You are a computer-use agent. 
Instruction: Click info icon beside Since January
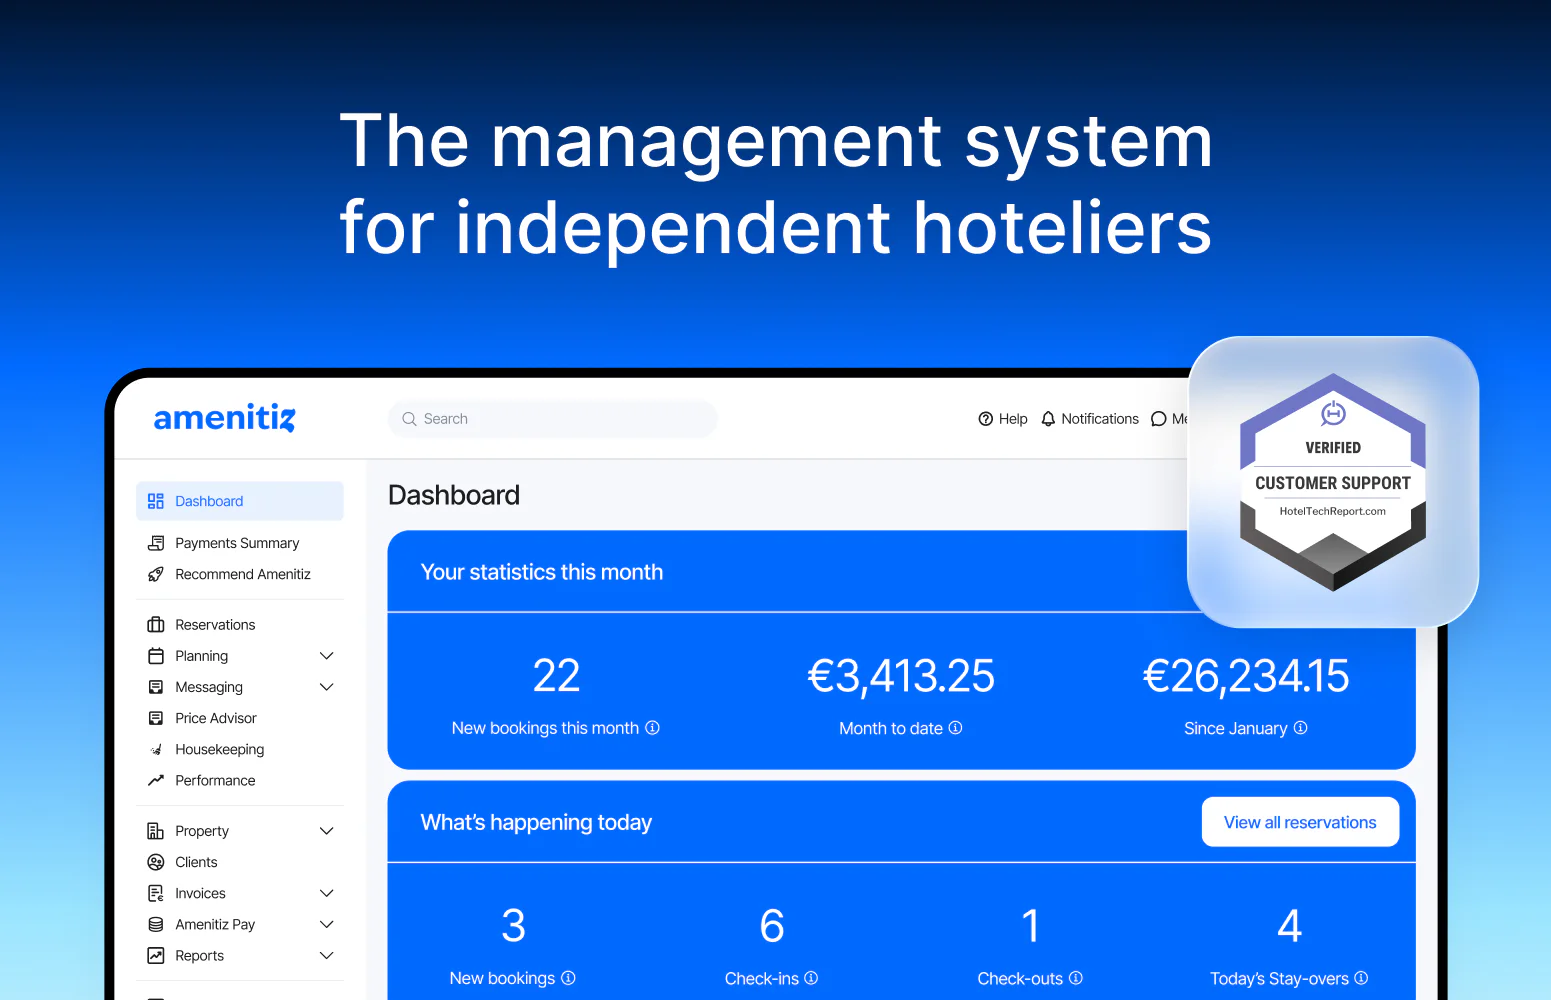pos(1300,728)
